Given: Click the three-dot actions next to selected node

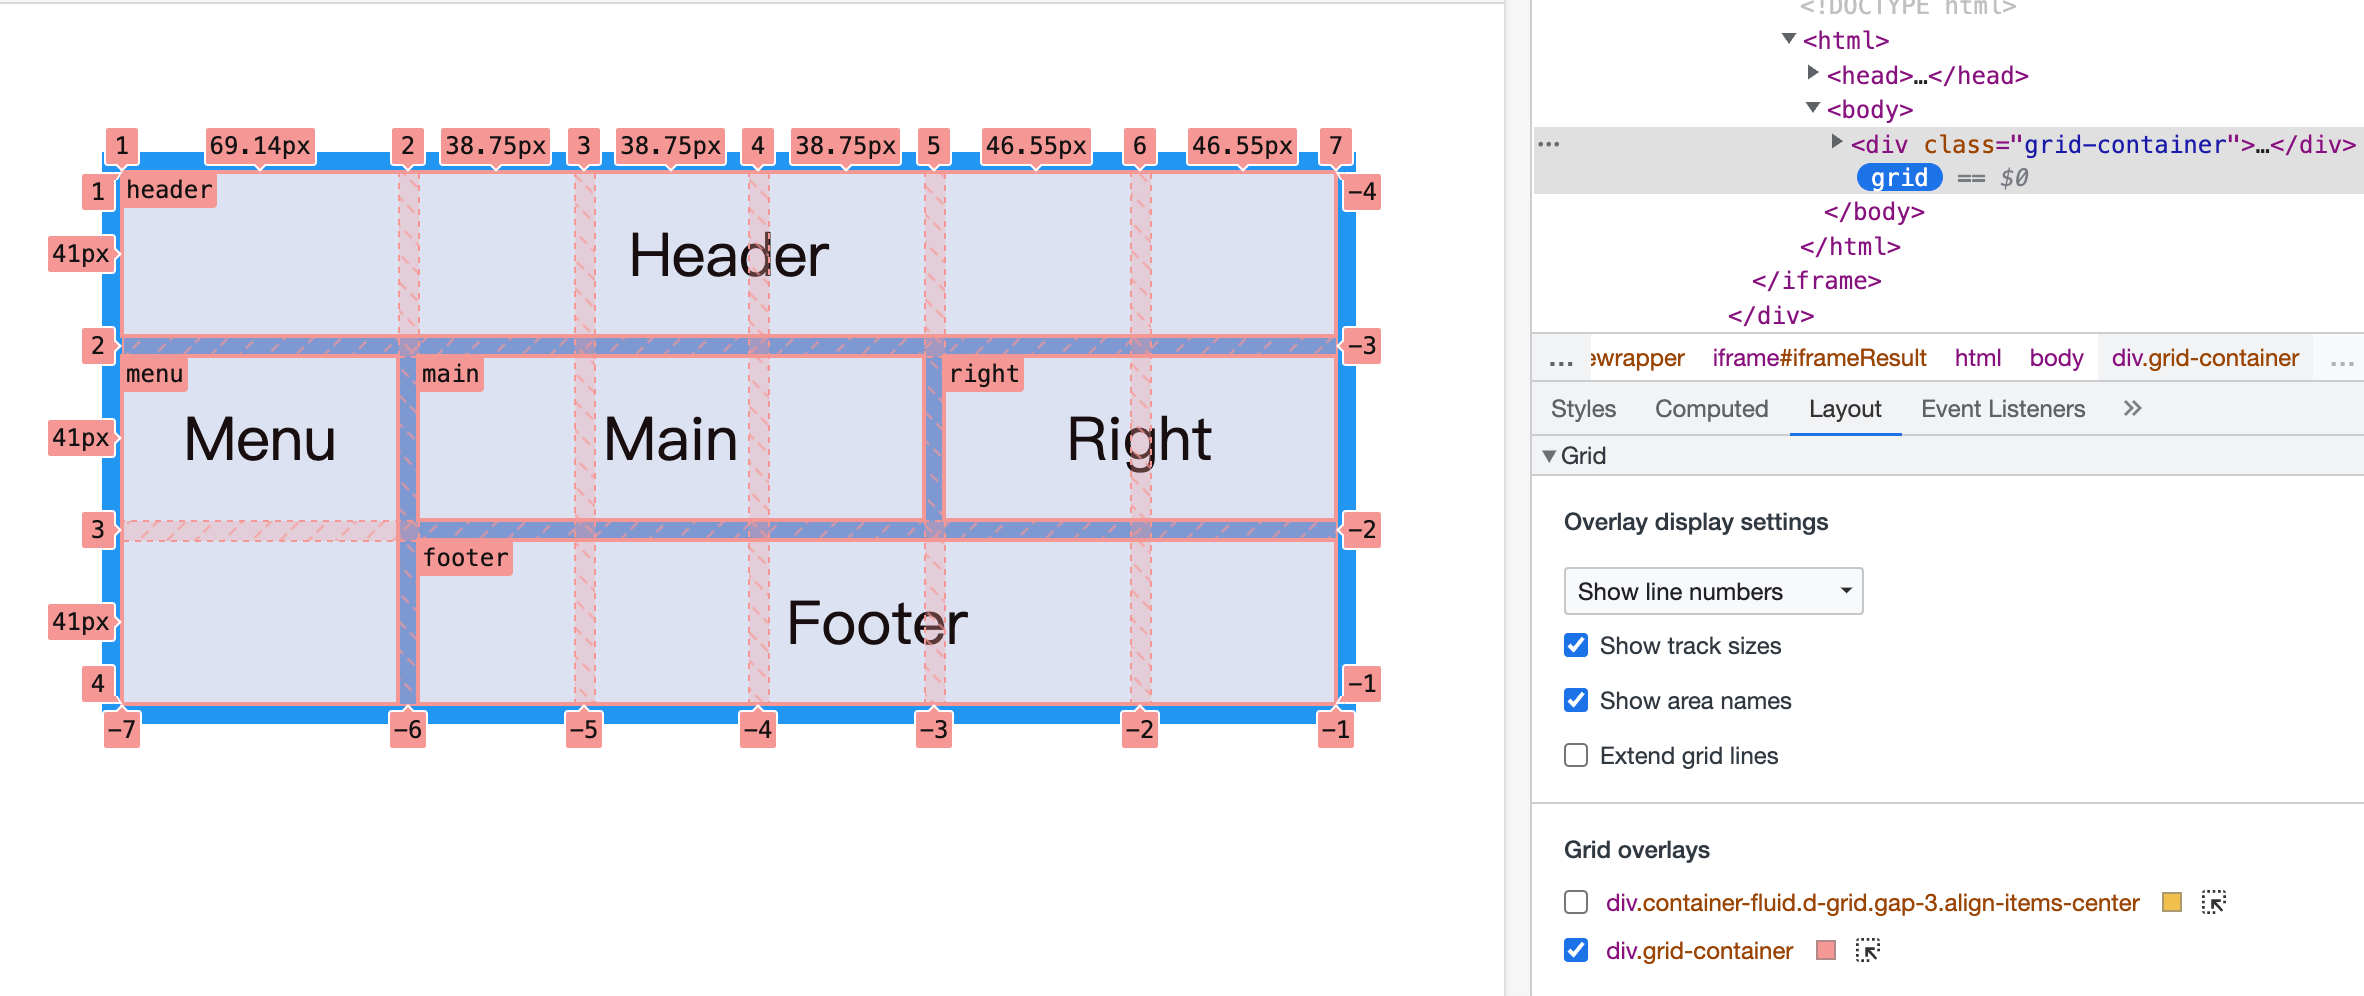Looking at the screenshot, I should [1549, 144].
